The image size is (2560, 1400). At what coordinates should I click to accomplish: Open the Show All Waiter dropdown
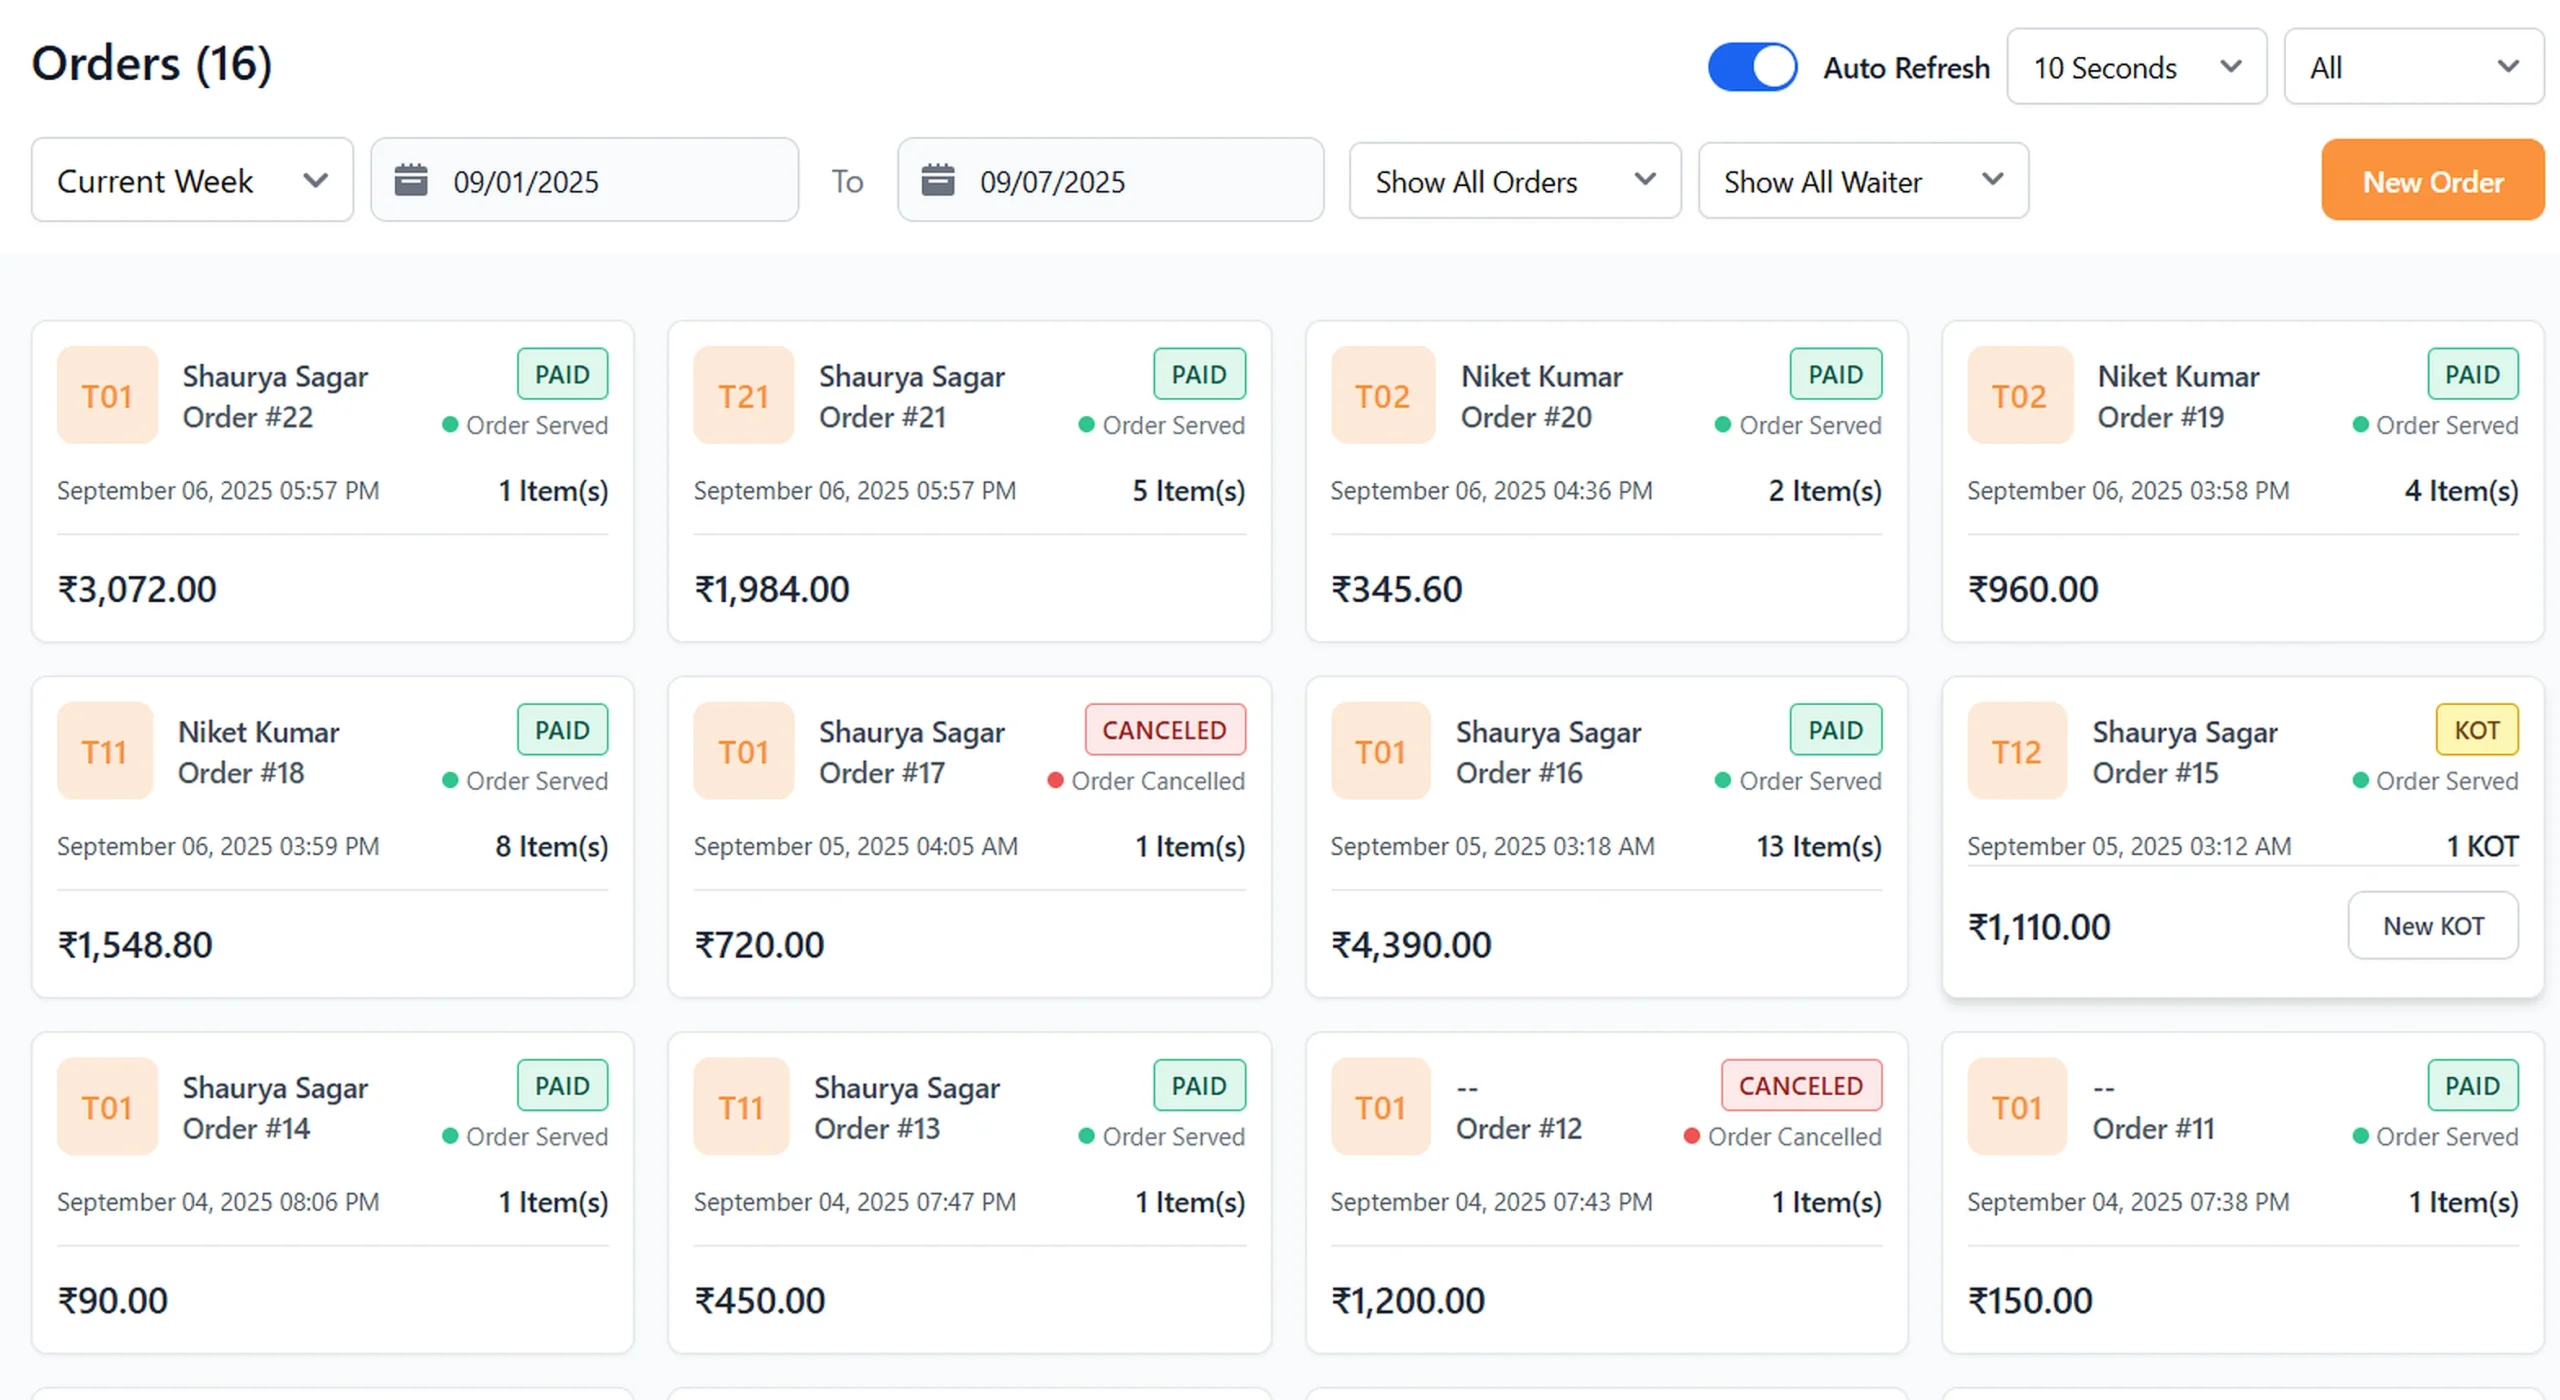click(x=1862, y=181)
